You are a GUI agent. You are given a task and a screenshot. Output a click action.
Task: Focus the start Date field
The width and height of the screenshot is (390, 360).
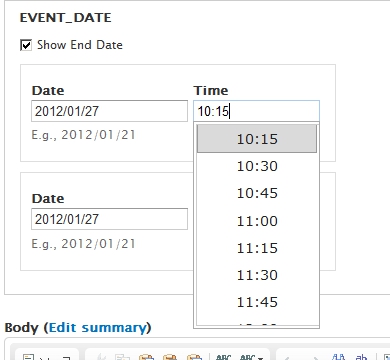109,111
